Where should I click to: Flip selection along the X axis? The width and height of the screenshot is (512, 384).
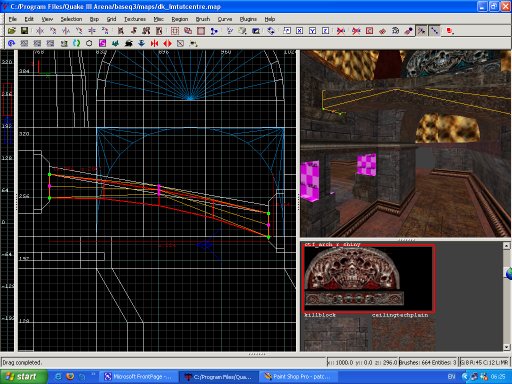pyautogui.click(x=40, y=31)
